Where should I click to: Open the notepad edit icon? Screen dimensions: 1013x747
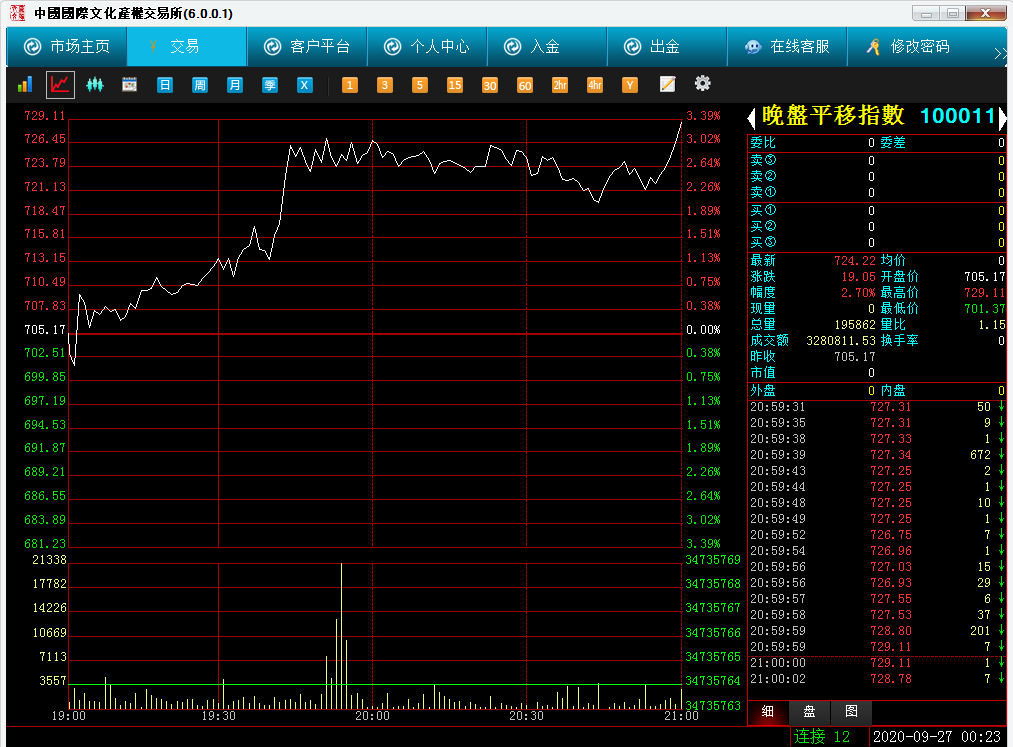coord(667,84)
